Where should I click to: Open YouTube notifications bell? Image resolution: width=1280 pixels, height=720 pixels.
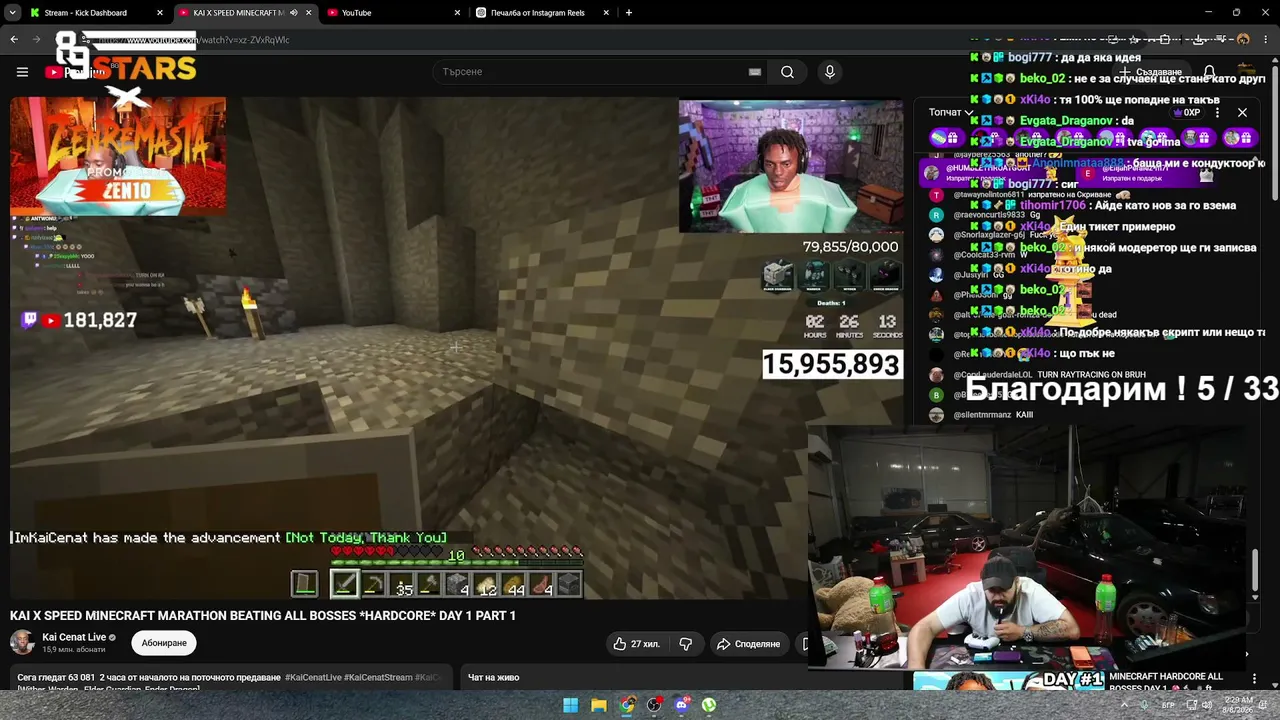click(x=1209, y=72)
